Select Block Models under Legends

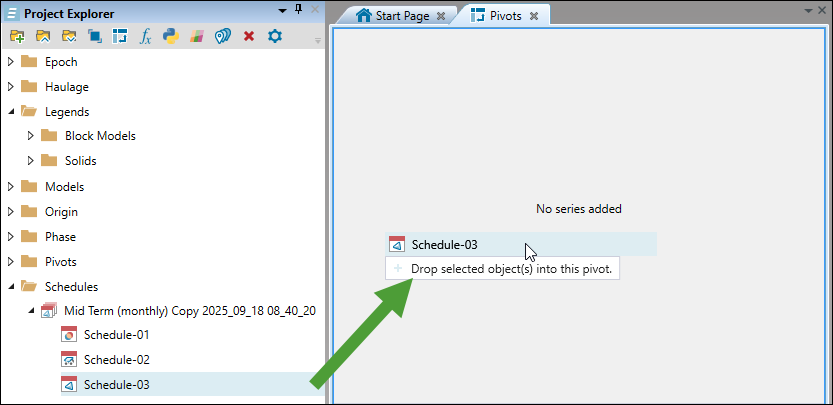(100, 136)
